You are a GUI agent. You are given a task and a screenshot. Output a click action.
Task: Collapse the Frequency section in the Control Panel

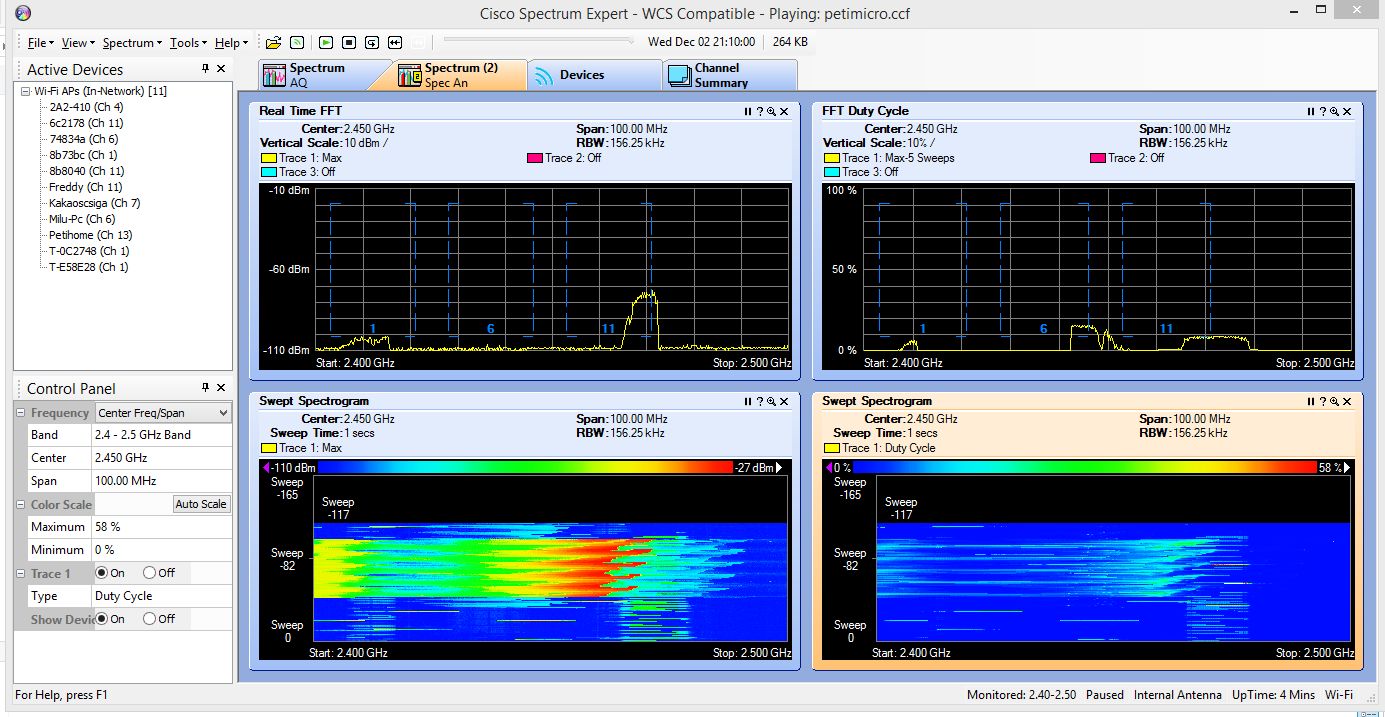(x=21, y=413)
